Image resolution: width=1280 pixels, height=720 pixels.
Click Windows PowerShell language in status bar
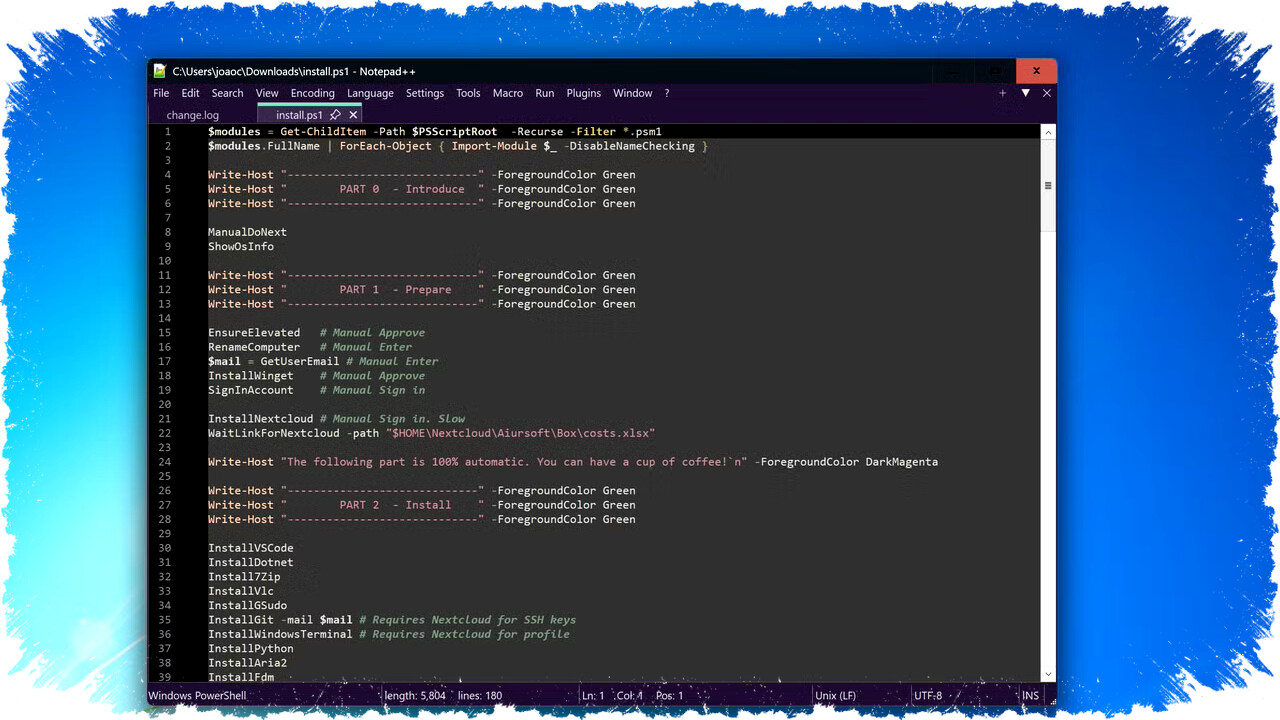pyautogui.click(x=199, y=696)
